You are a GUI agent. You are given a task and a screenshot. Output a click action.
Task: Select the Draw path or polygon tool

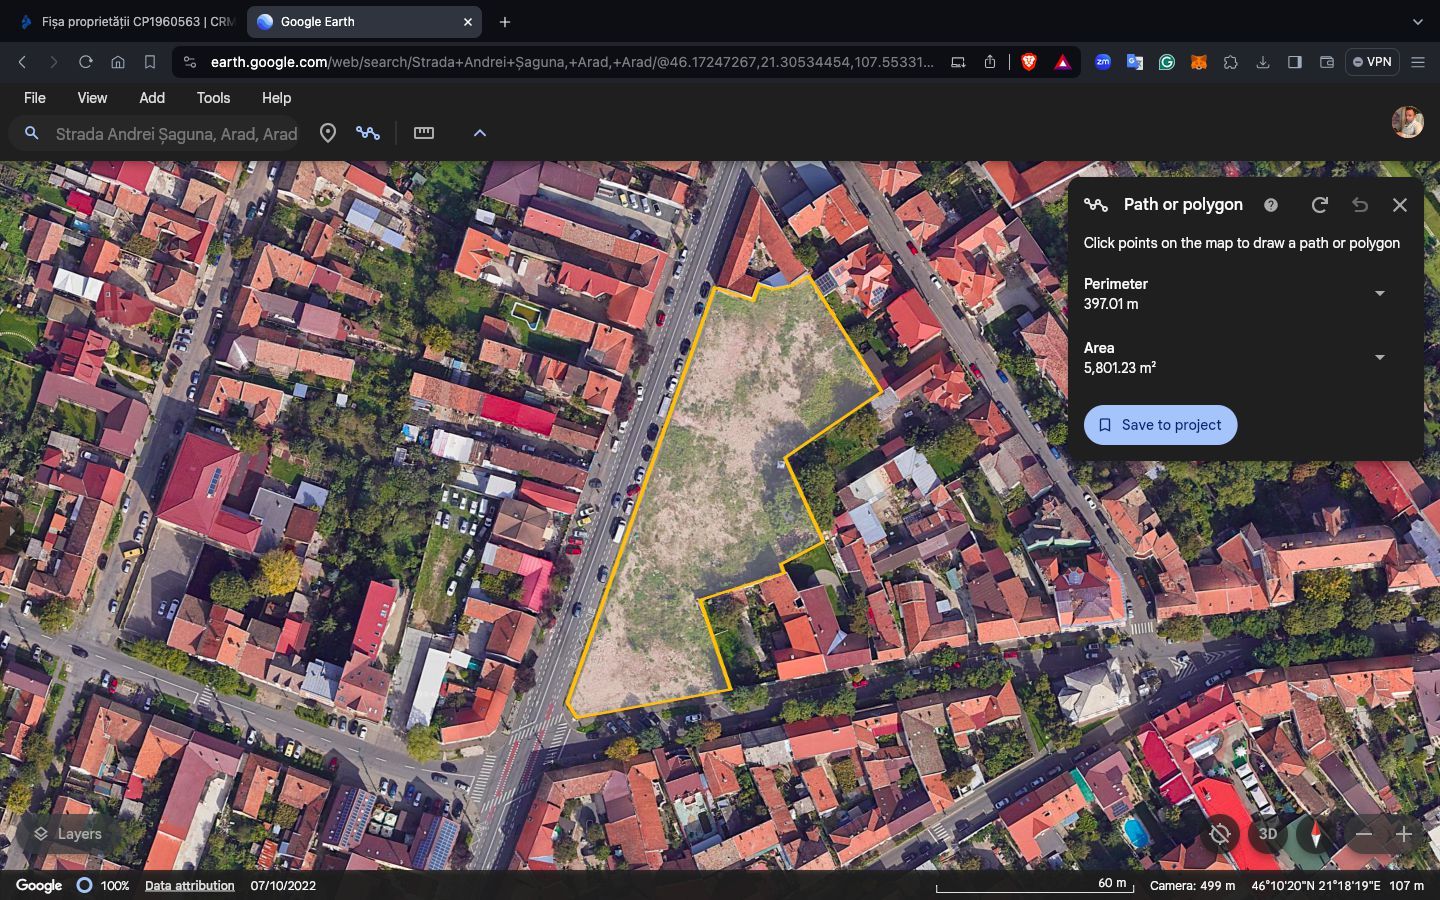click(x=368, y=133)
